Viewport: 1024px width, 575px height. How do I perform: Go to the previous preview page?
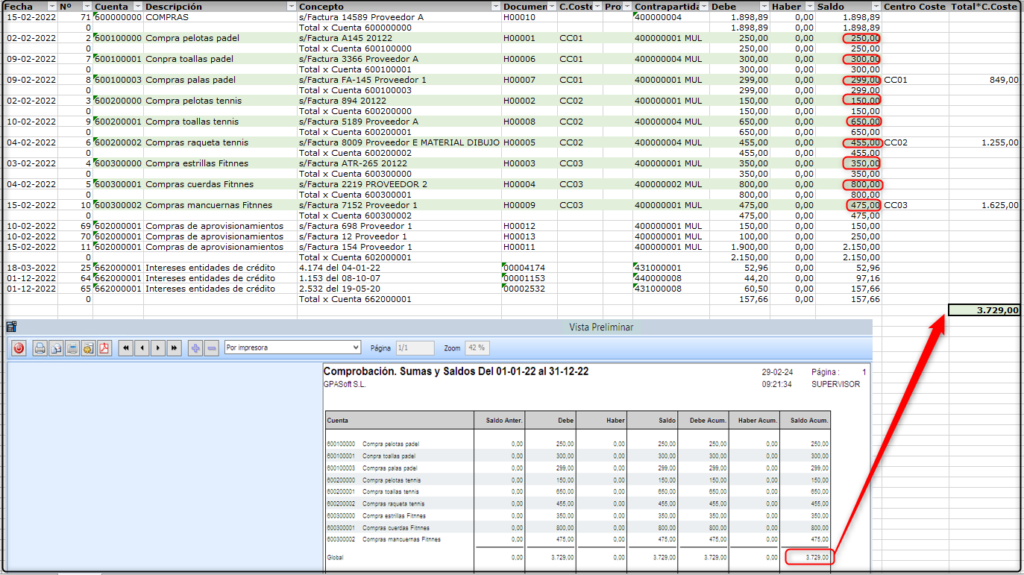pos(143,348)
